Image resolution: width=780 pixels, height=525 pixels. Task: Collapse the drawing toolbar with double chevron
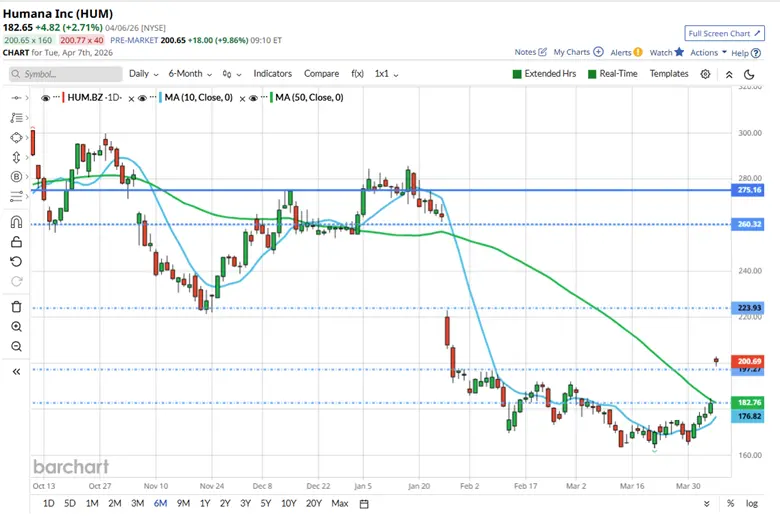[x=16, y=372]
